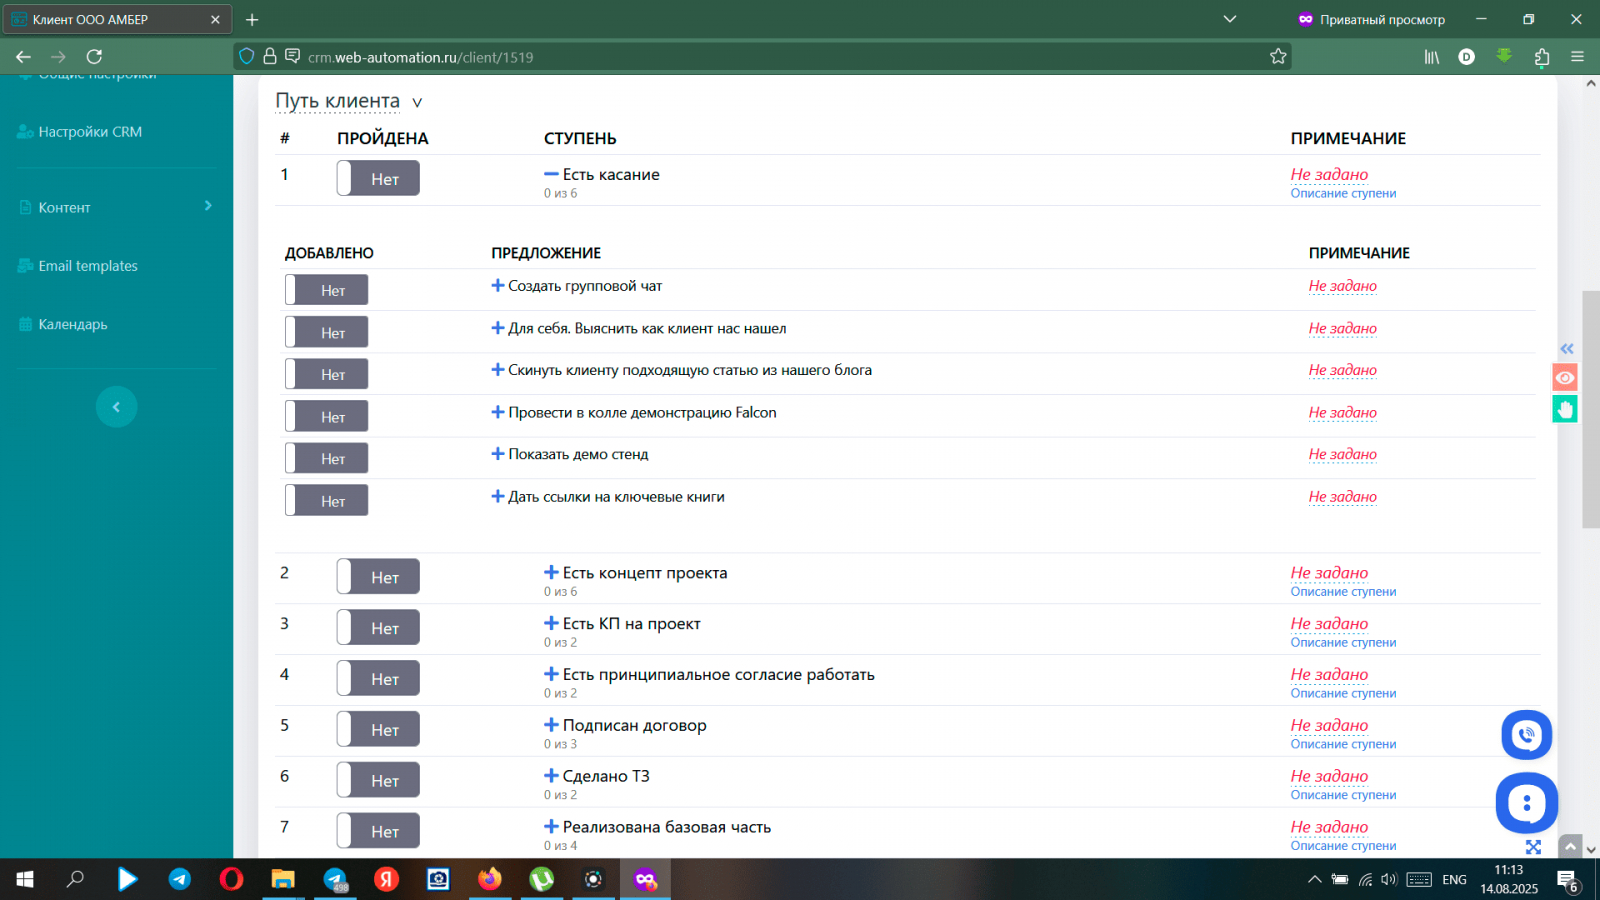Click the red eye icon on the right edge
The image size is (1600, 900).
pos(1565,377)
